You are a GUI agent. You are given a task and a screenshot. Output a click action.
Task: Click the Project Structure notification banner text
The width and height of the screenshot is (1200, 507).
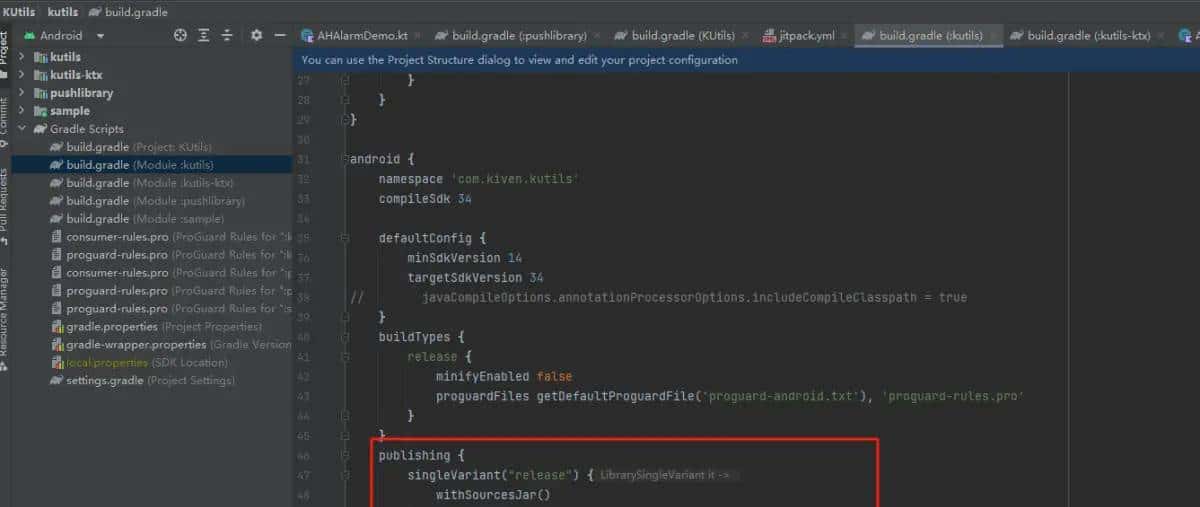[519, 60]
